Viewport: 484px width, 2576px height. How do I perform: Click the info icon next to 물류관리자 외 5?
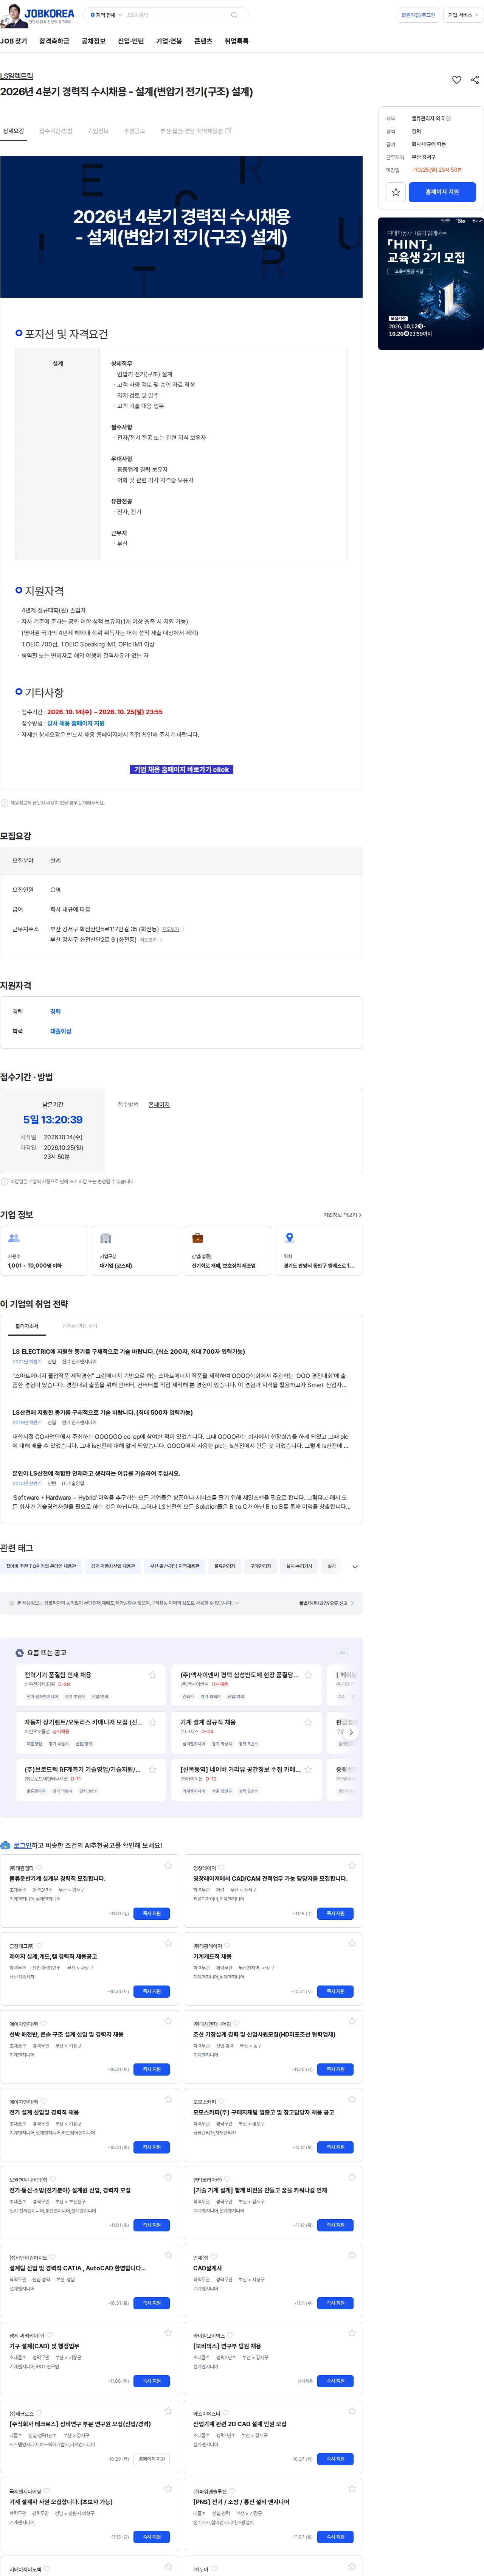(x=448, y=118)
